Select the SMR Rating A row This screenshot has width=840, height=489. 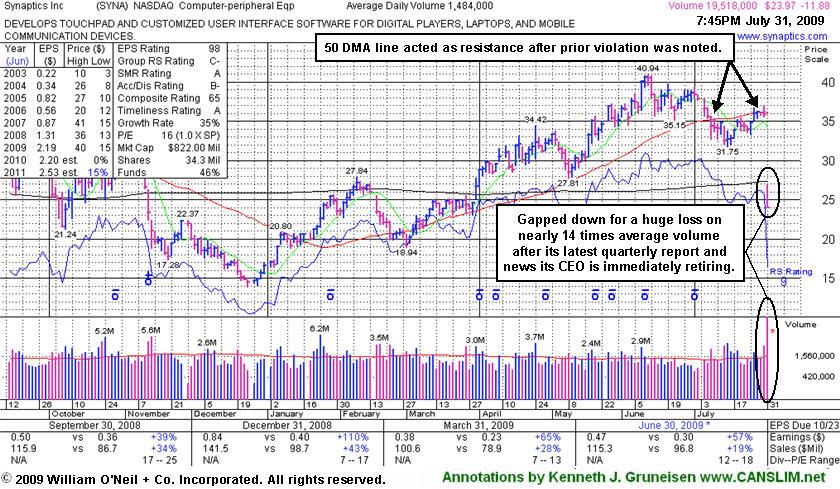pos(168,73)
